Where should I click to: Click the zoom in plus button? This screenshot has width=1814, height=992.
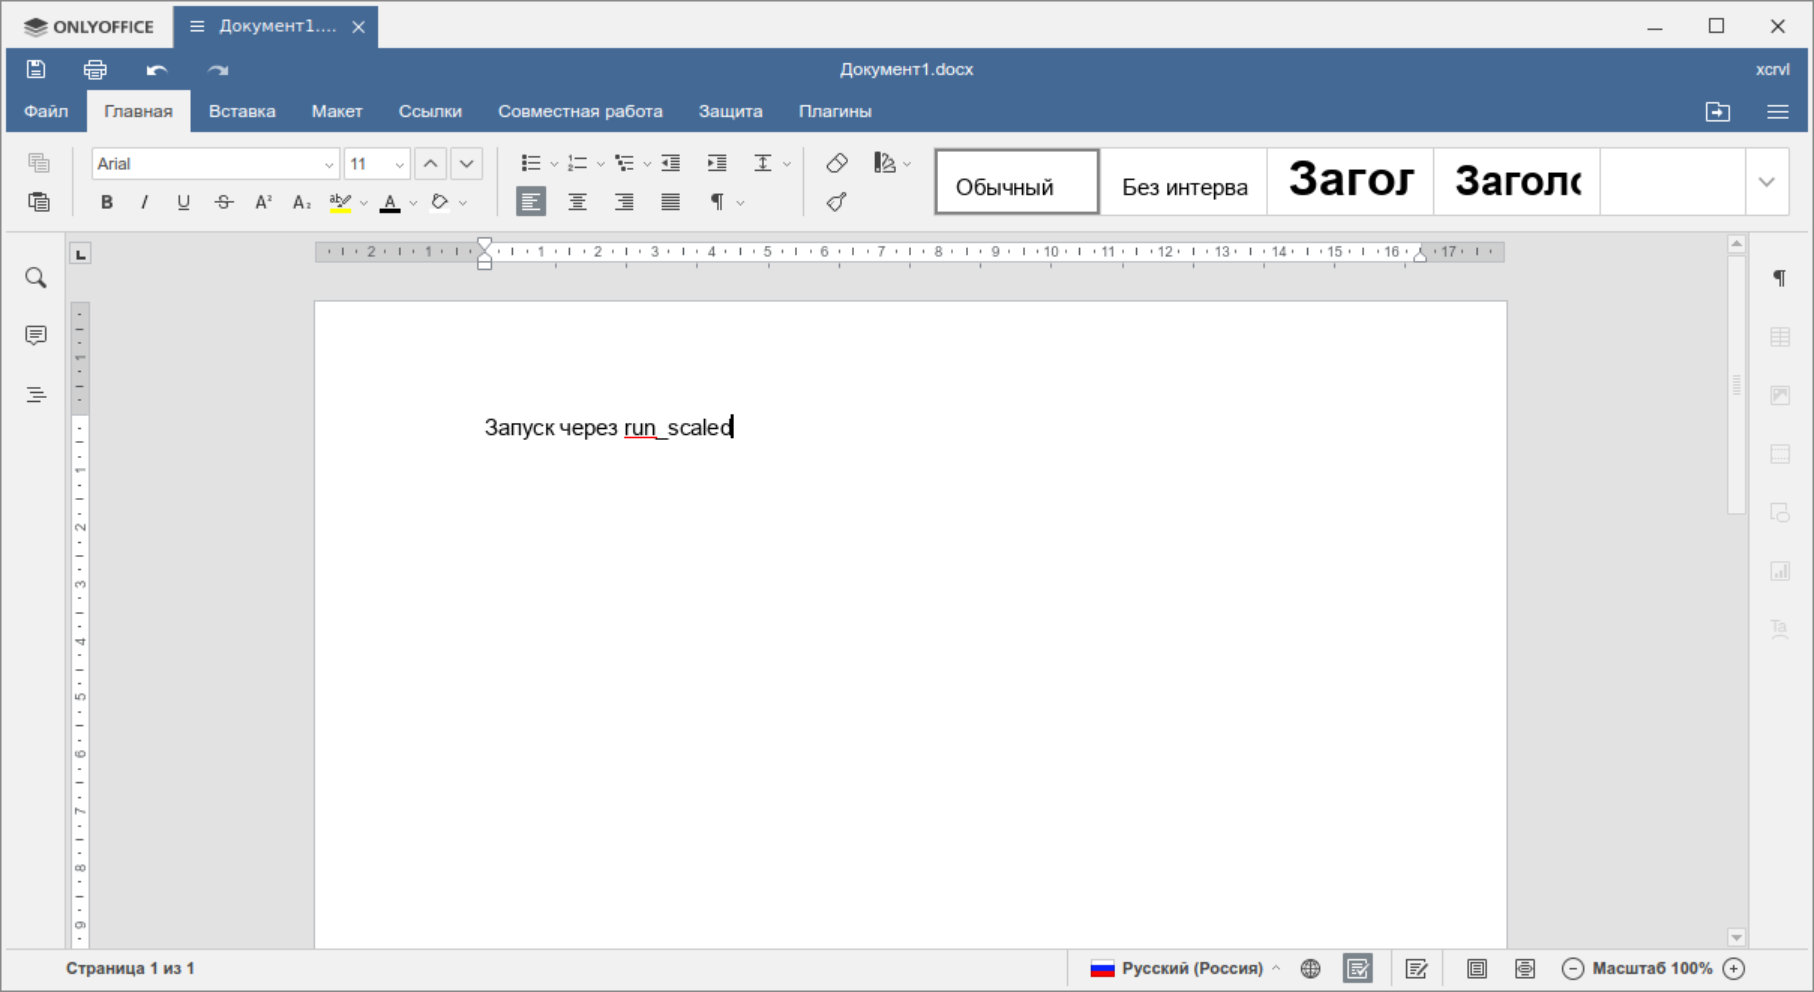click(x=1734, y=968)
